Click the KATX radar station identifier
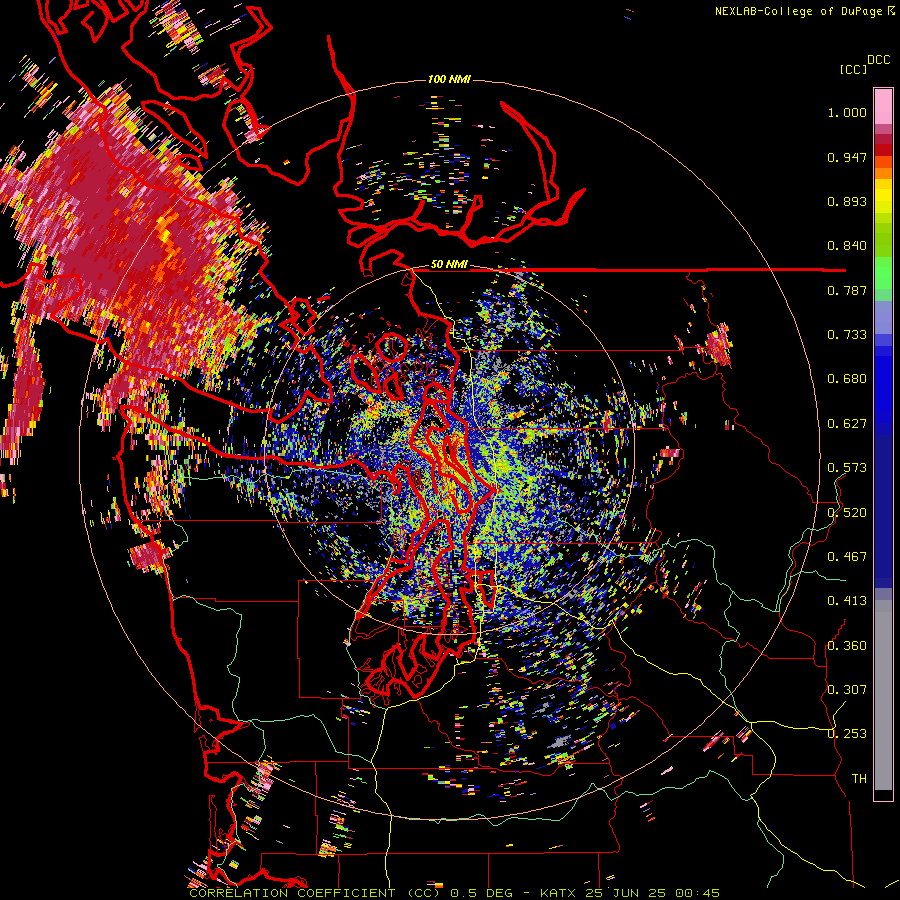 (558, 893)
